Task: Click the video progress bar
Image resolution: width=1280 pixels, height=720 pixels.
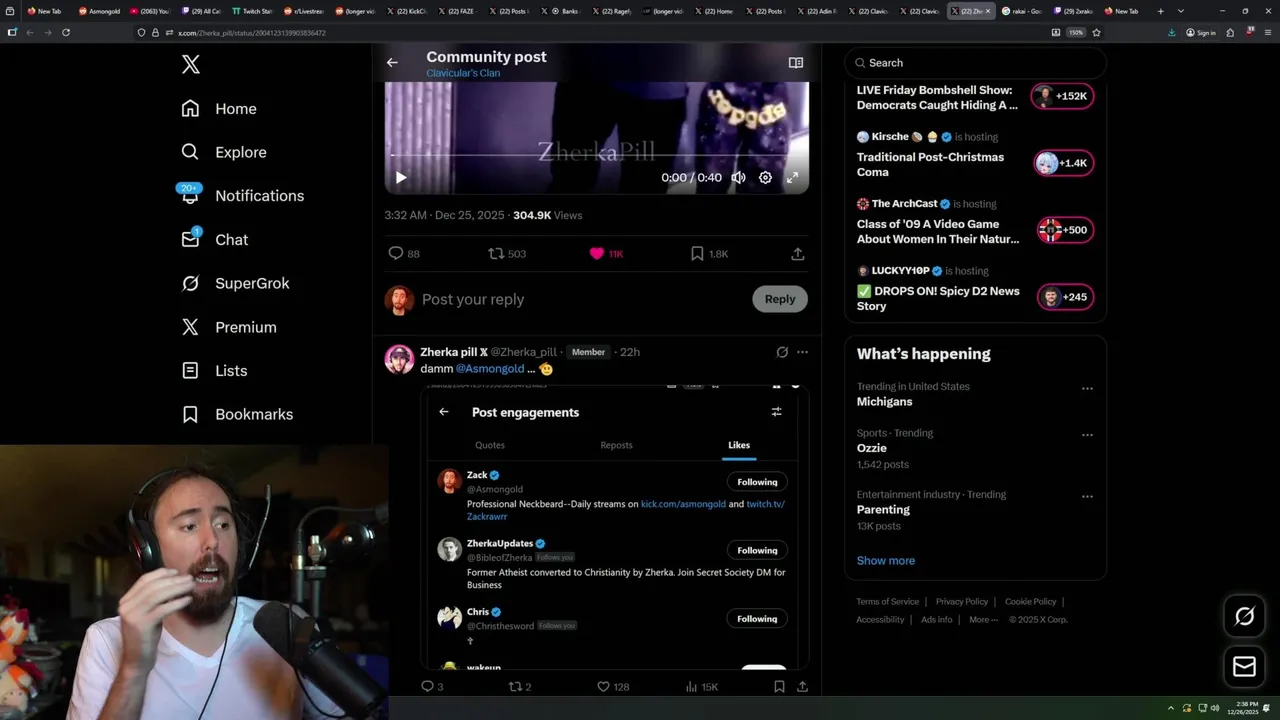Action: (597, 156)
